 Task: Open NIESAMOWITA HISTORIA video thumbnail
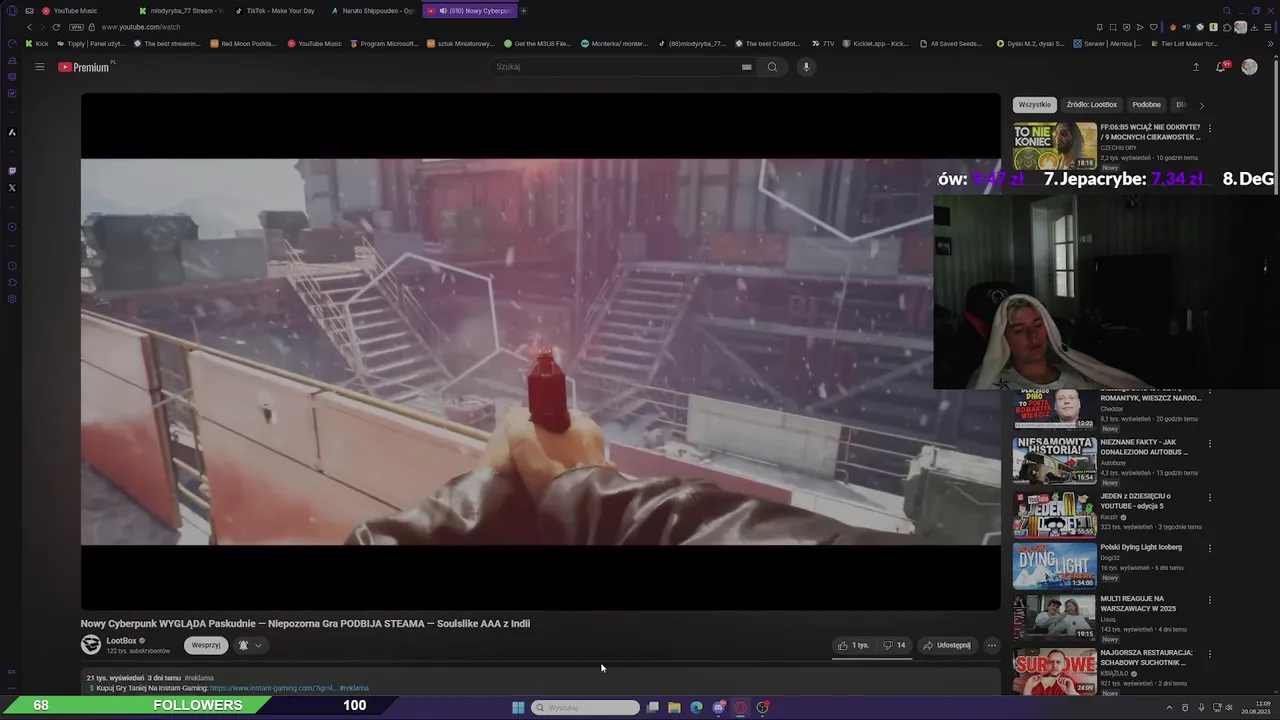click(1054, 460)
